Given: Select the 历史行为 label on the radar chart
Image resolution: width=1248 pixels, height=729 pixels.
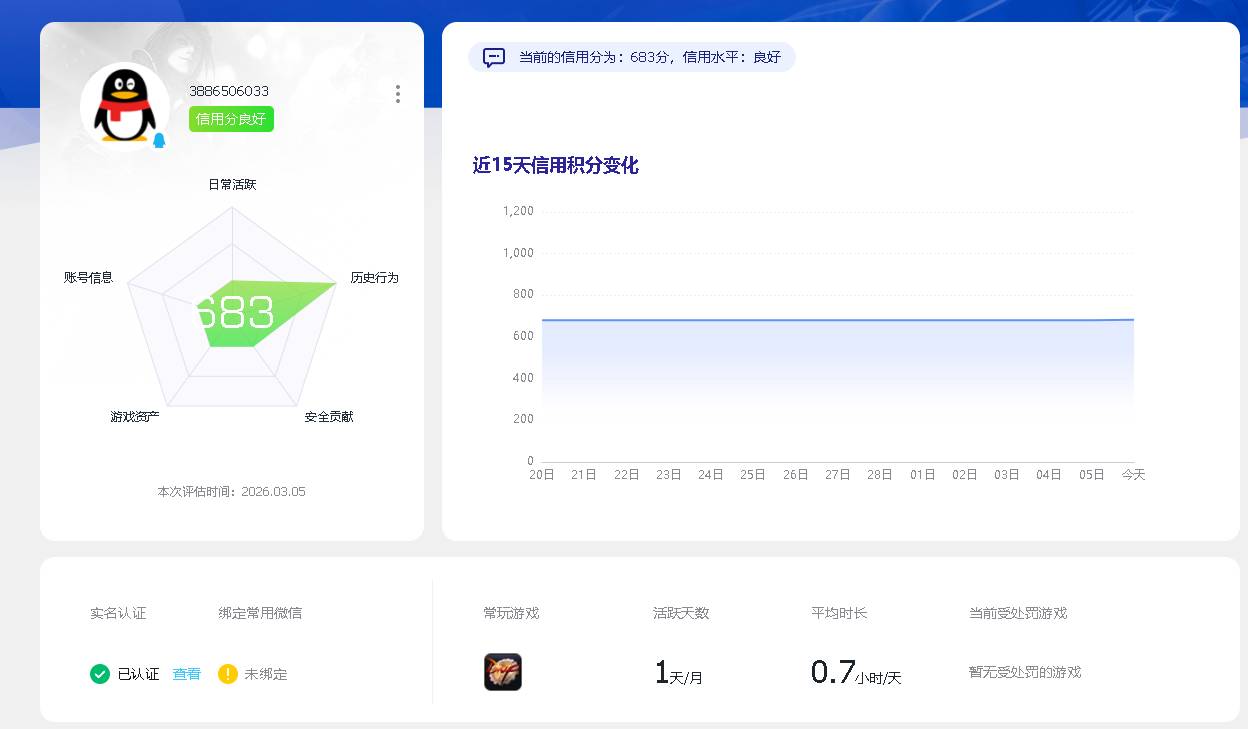Looking at the screenshot, I should click(x=373, y=278).
